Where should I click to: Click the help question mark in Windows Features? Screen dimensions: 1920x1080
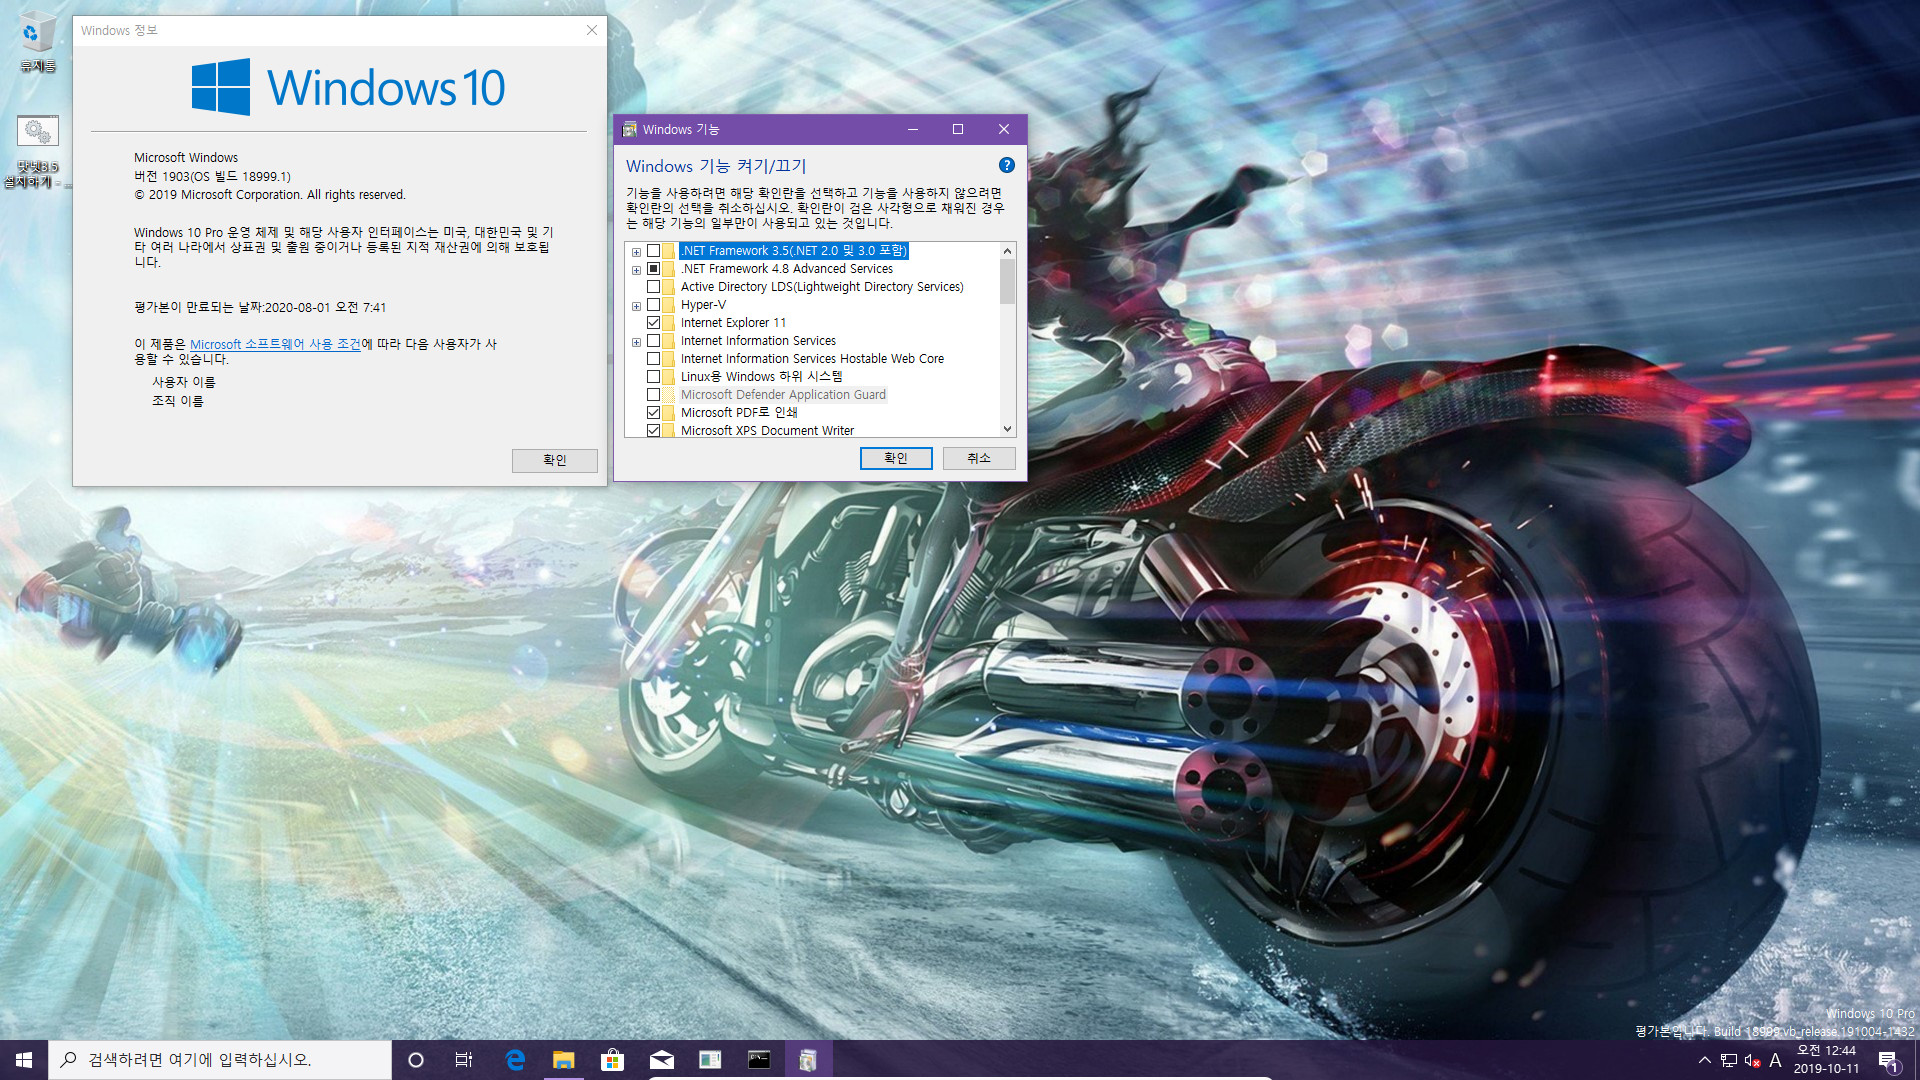[1006, 165]
